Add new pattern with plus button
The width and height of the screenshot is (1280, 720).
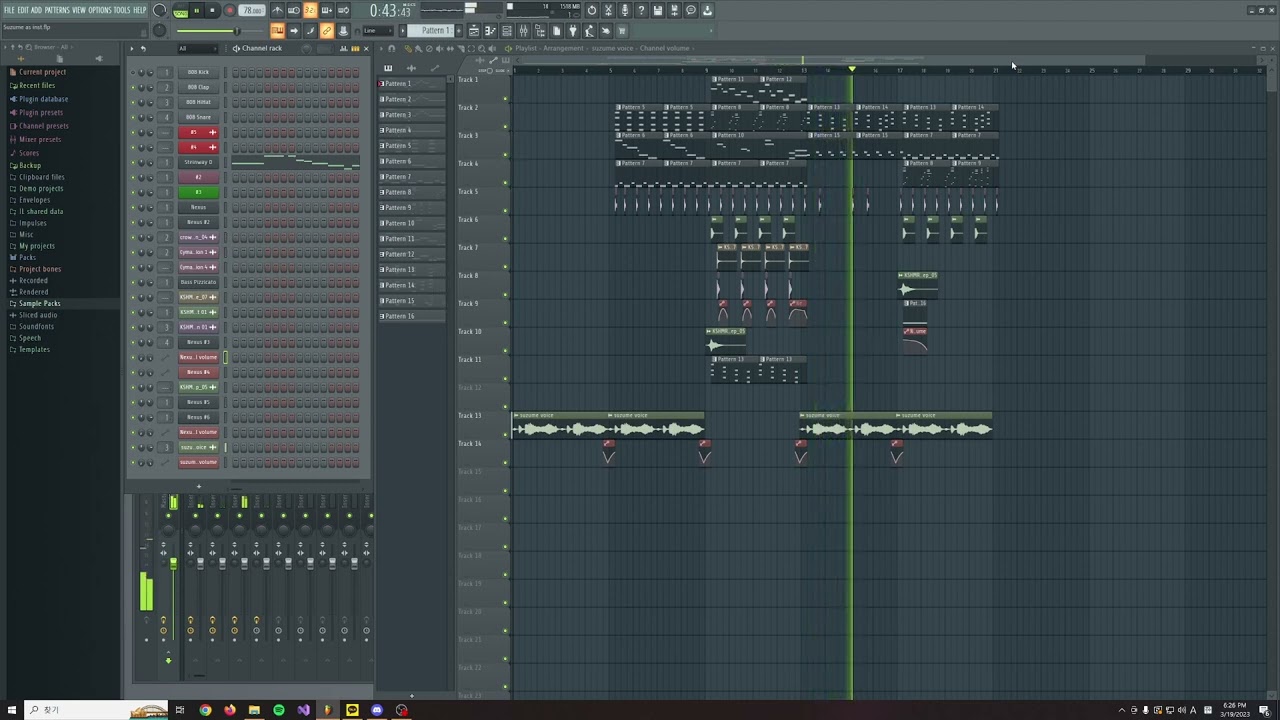[x=458, y=31]
